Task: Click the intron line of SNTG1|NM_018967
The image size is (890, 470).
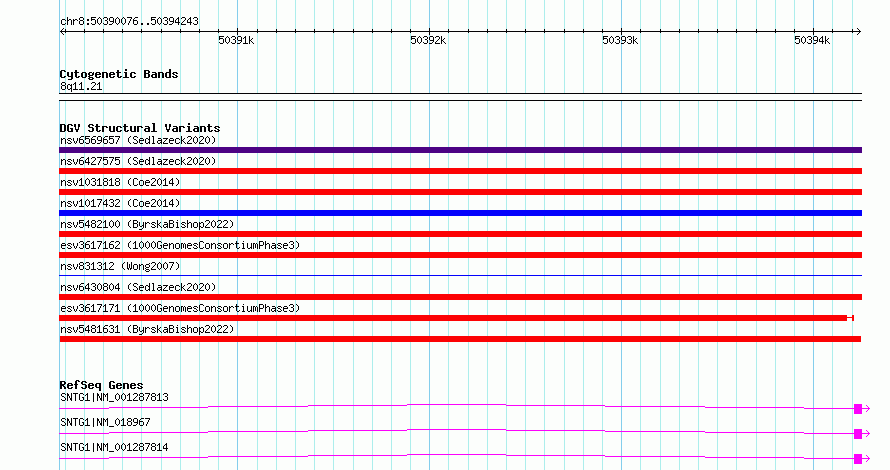Action: pos(457,430)
